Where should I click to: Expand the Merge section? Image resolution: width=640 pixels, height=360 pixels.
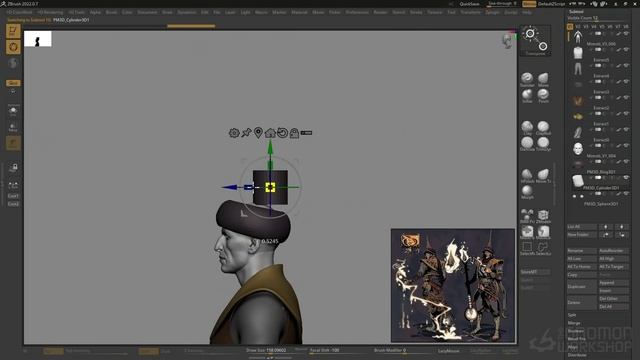(x=574, y=323)
